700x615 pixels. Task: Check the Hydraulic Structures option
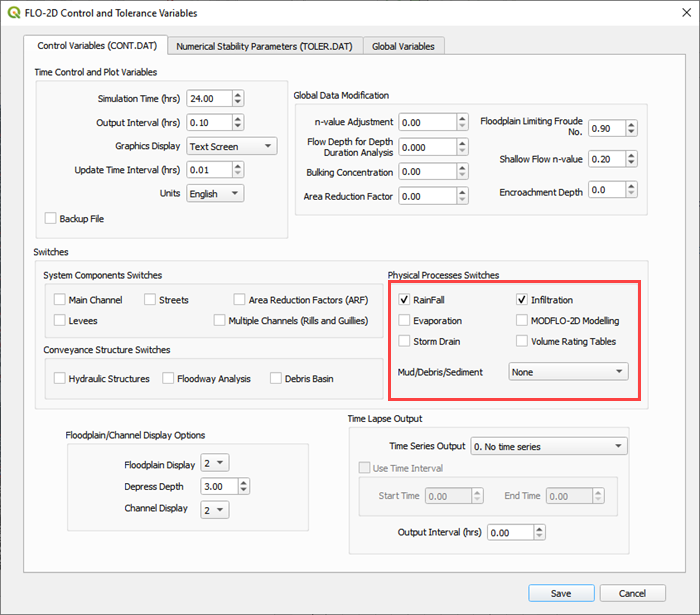(x=60, y=379)
